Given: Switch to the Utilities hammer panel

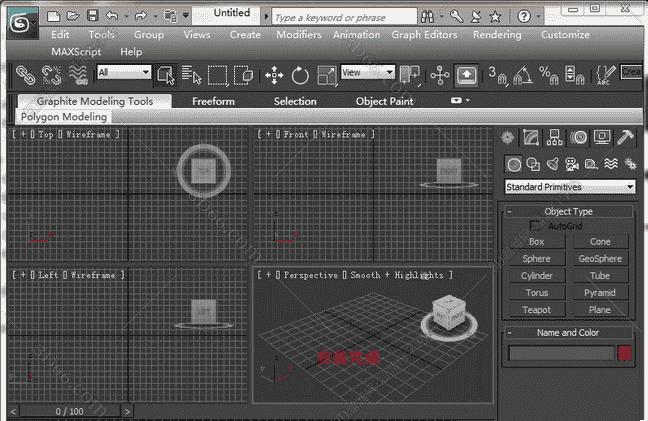Looking at the screenshot, I should 626,137.
